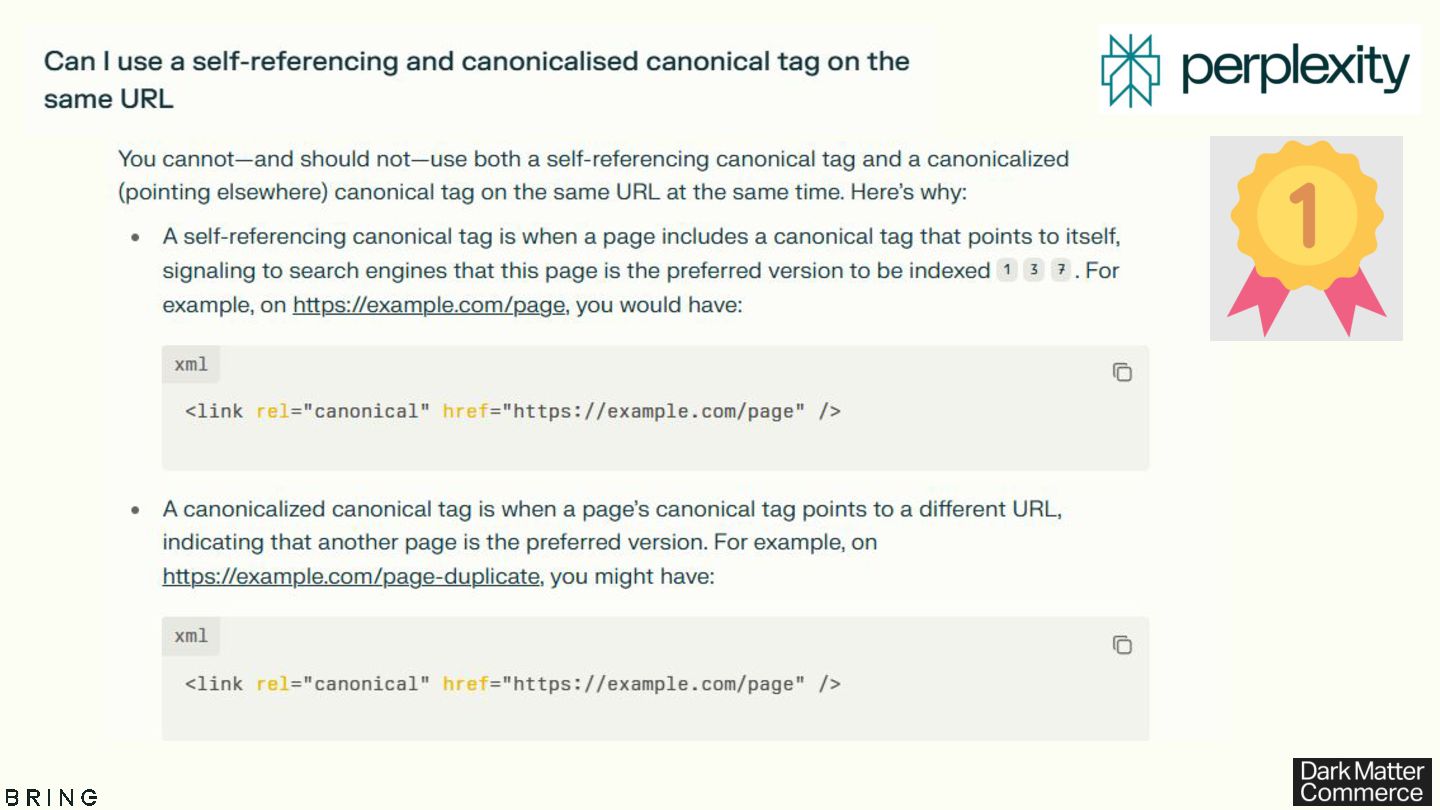The width and height of the screenshot is (1440, 810).
Task: Click the perplexity wordmark text
Action: (x=1295, y=70)
